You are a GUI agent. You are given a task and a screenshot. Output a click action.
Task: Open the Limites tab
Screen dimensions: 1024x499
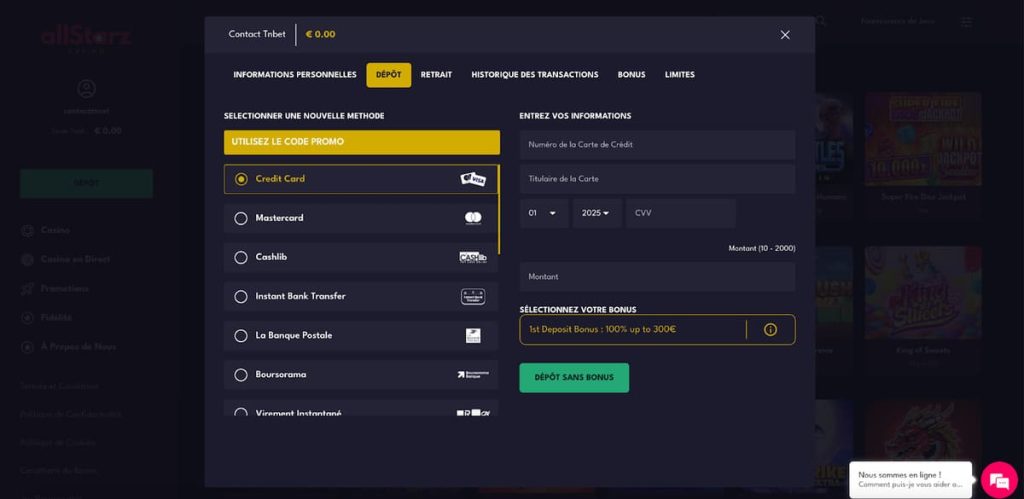(x=680, y=75)
